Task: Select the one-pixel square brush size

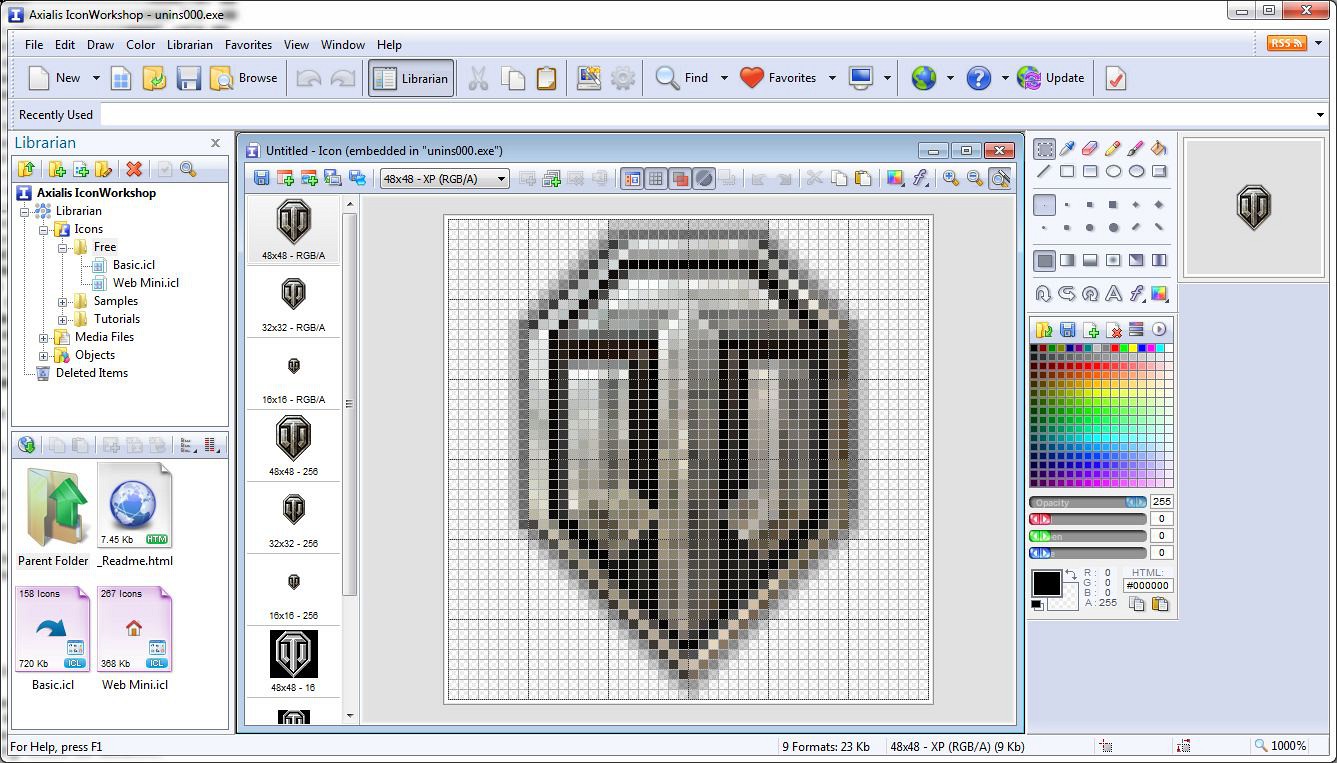Action: click(1044, 204)
